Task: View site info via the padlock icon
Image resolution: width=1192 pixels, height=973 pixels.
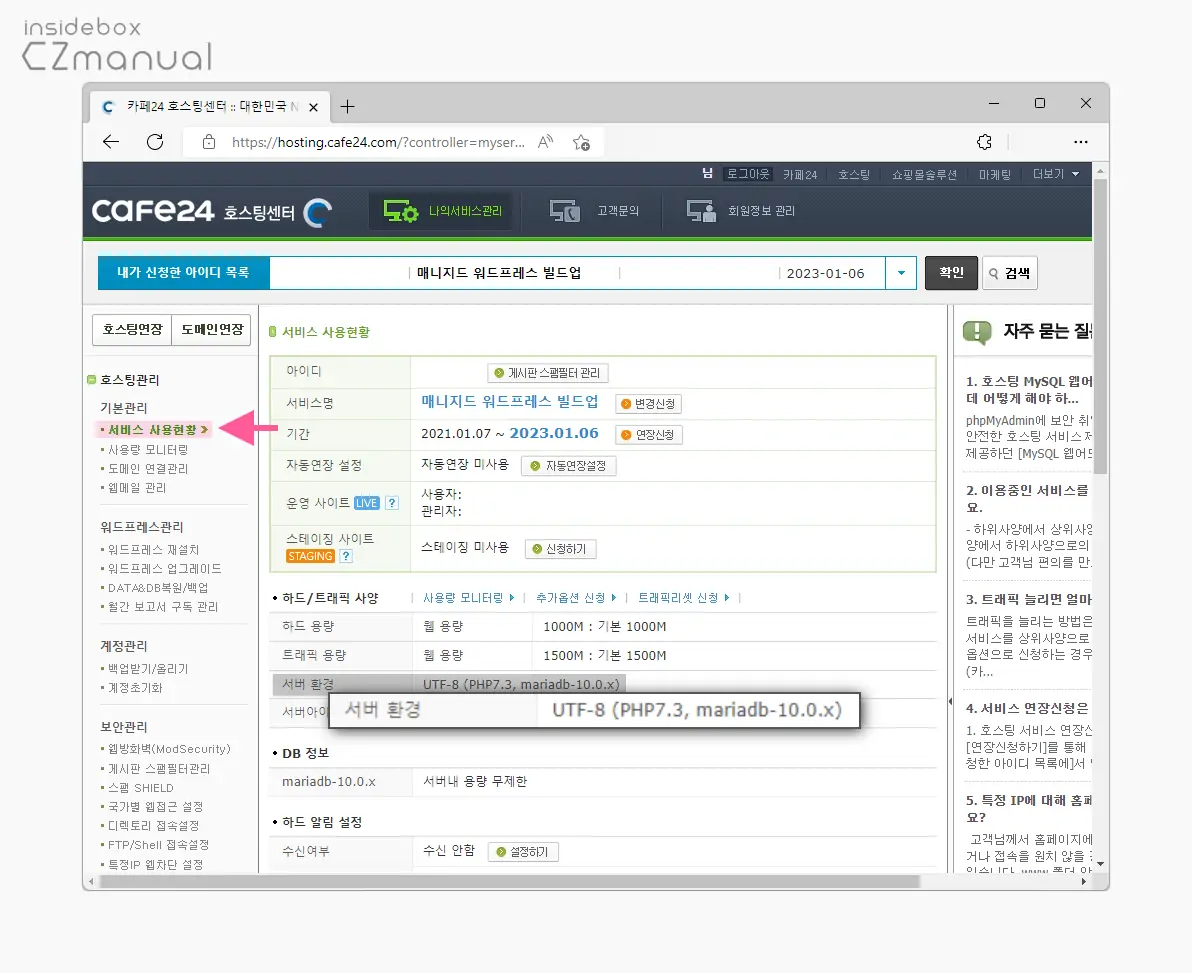Action: (x=209, y=142)
